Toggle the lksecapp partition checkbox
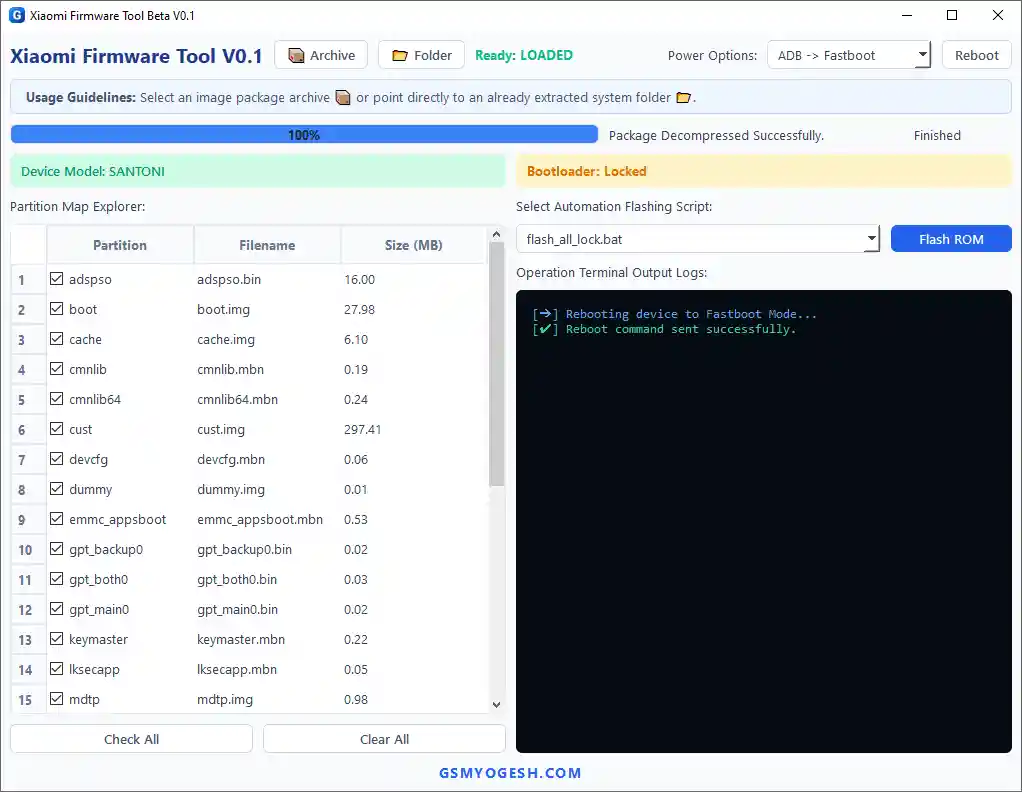This screenshot has height=792, width=1022. coord(57,668)
